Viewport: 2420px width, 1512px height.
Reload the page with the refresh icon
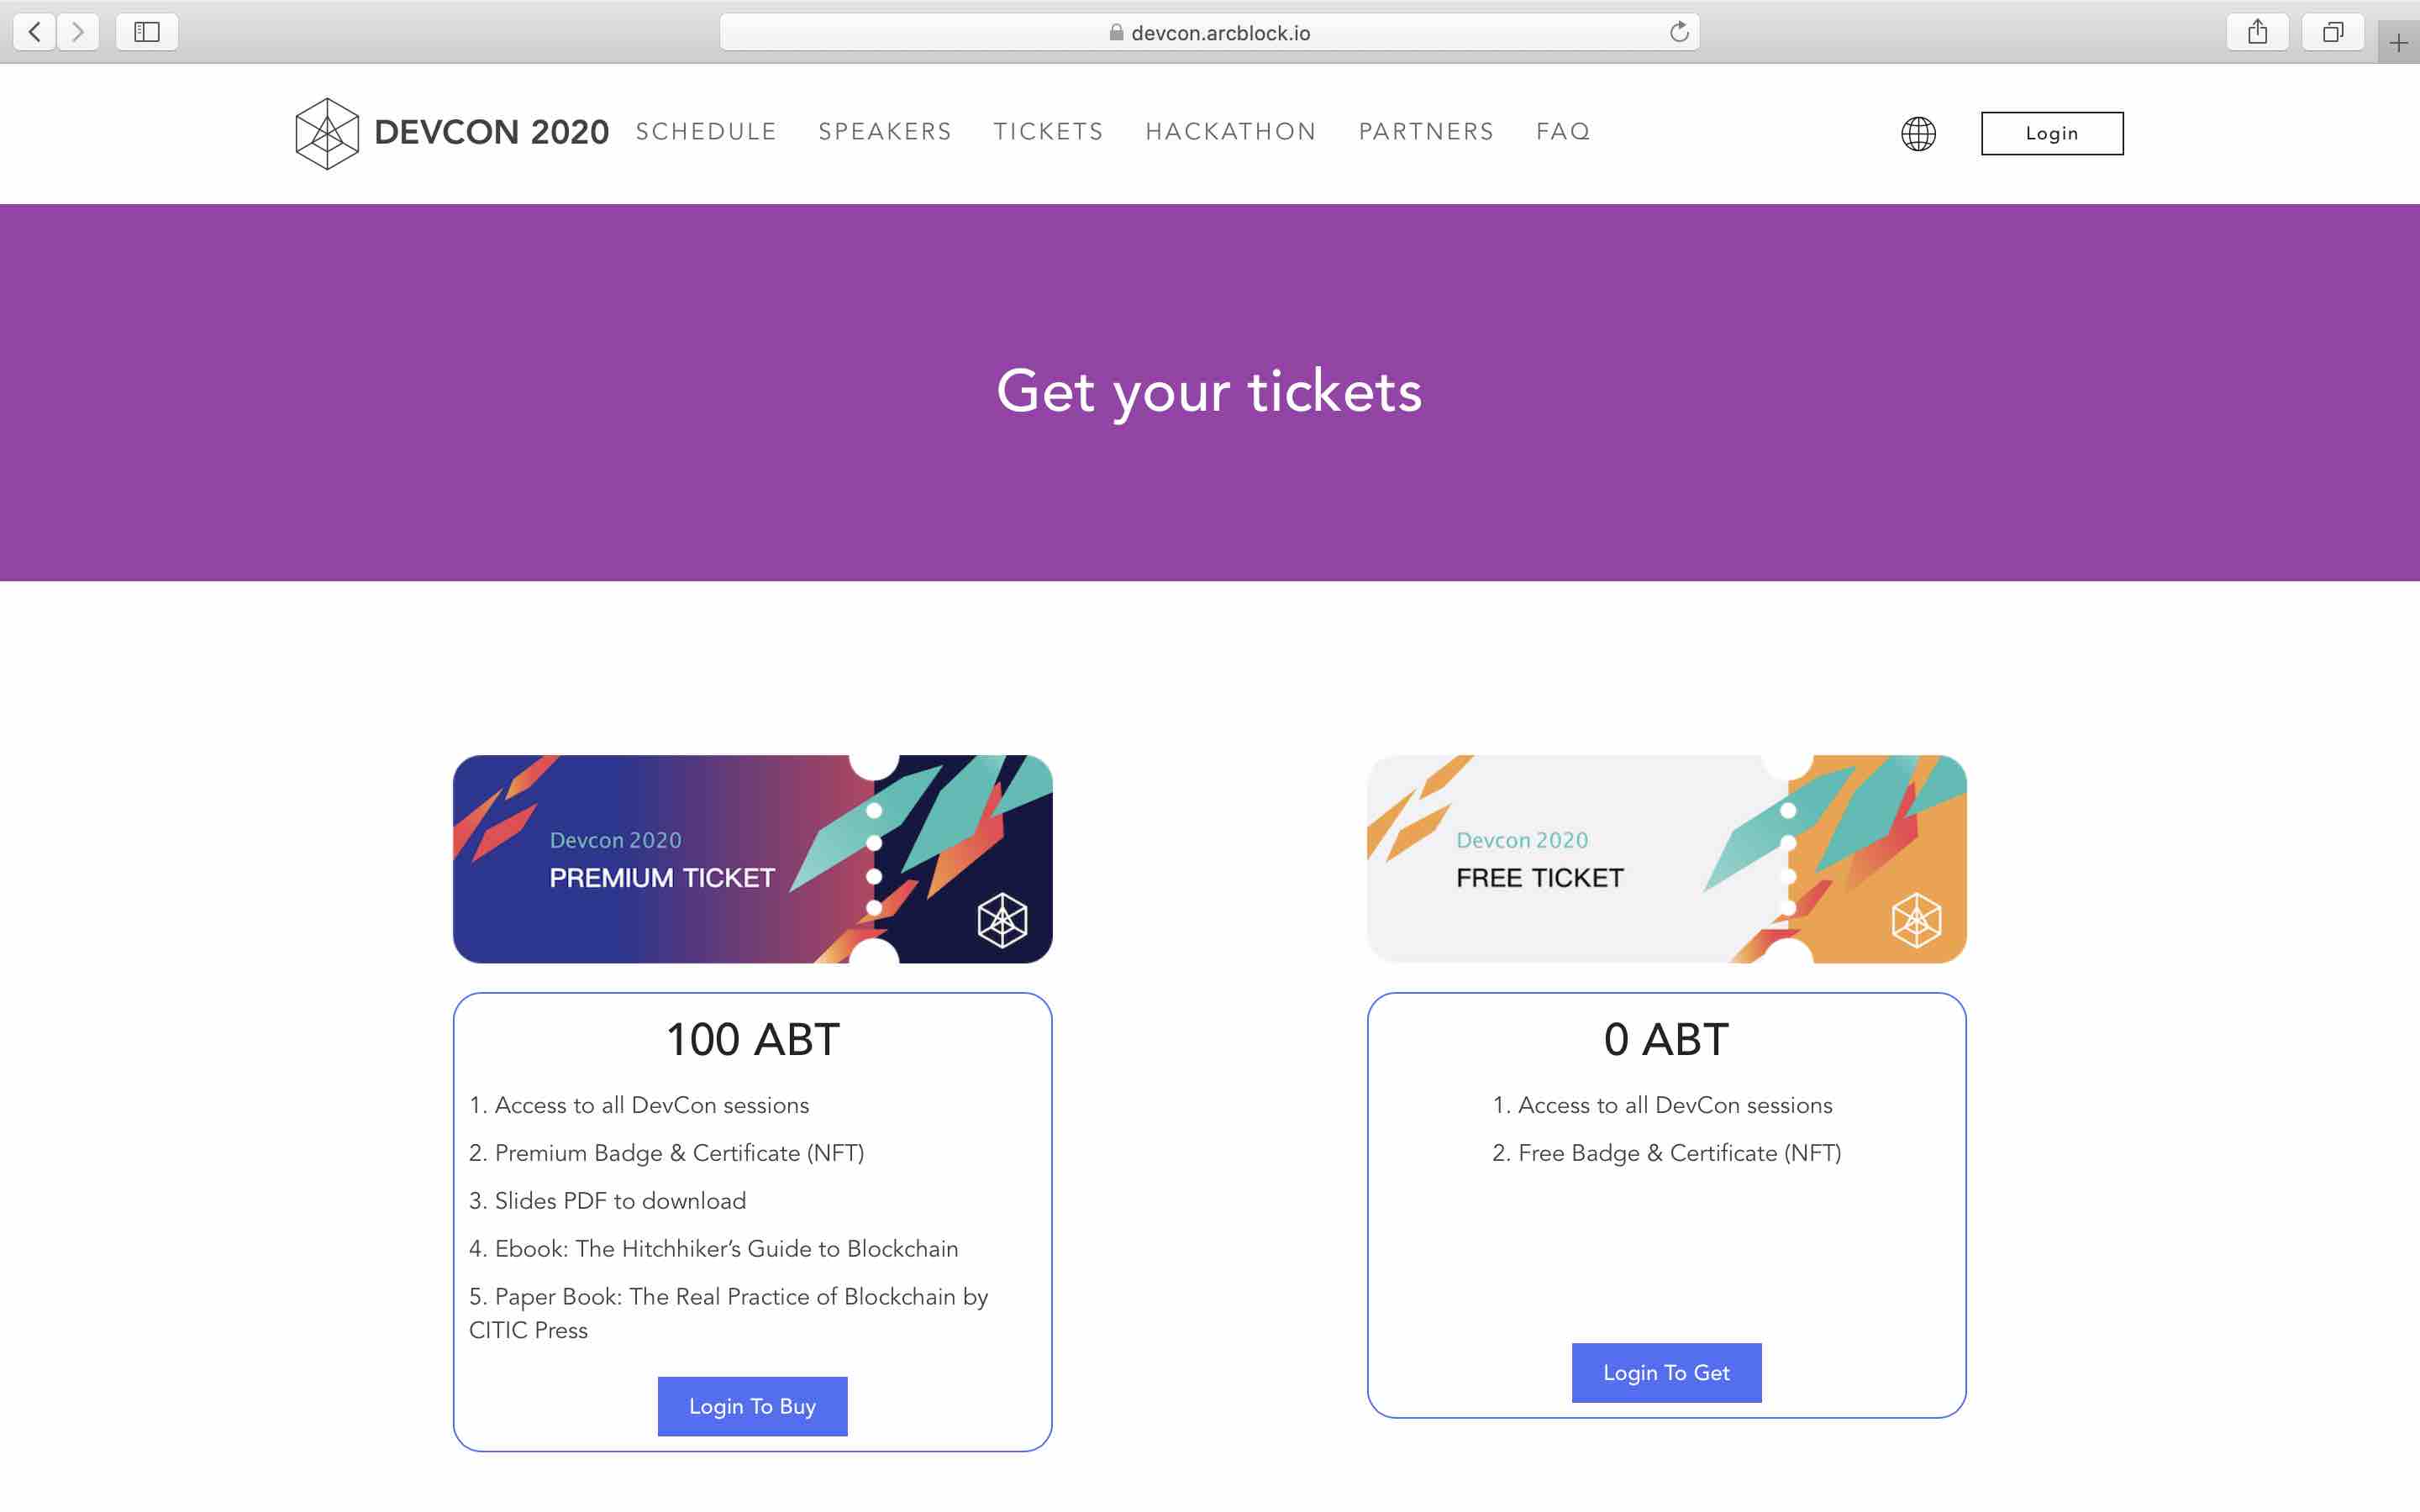coord(1679,32)
